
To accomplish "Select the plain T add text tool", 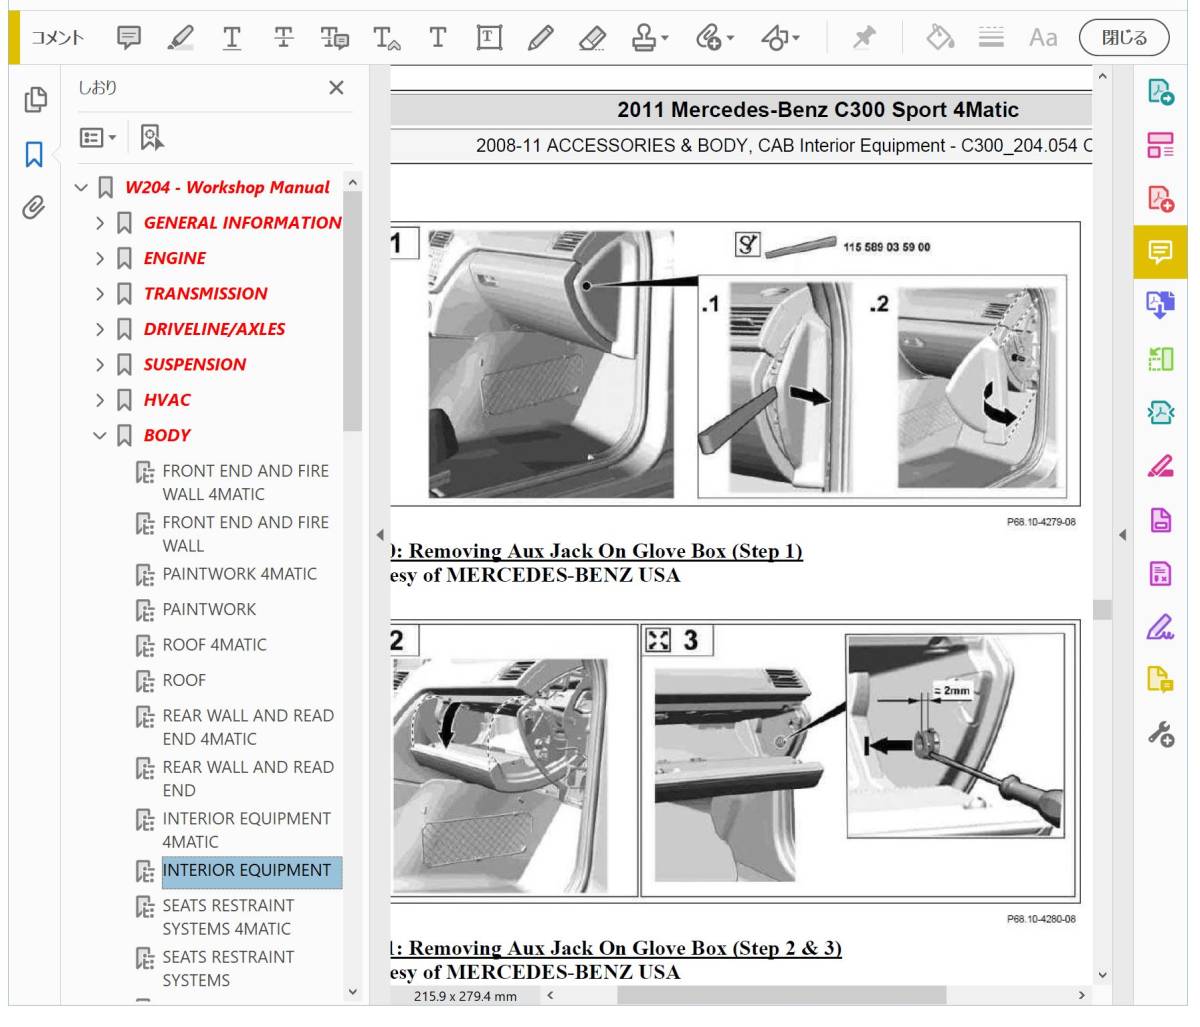I will 437,38.
